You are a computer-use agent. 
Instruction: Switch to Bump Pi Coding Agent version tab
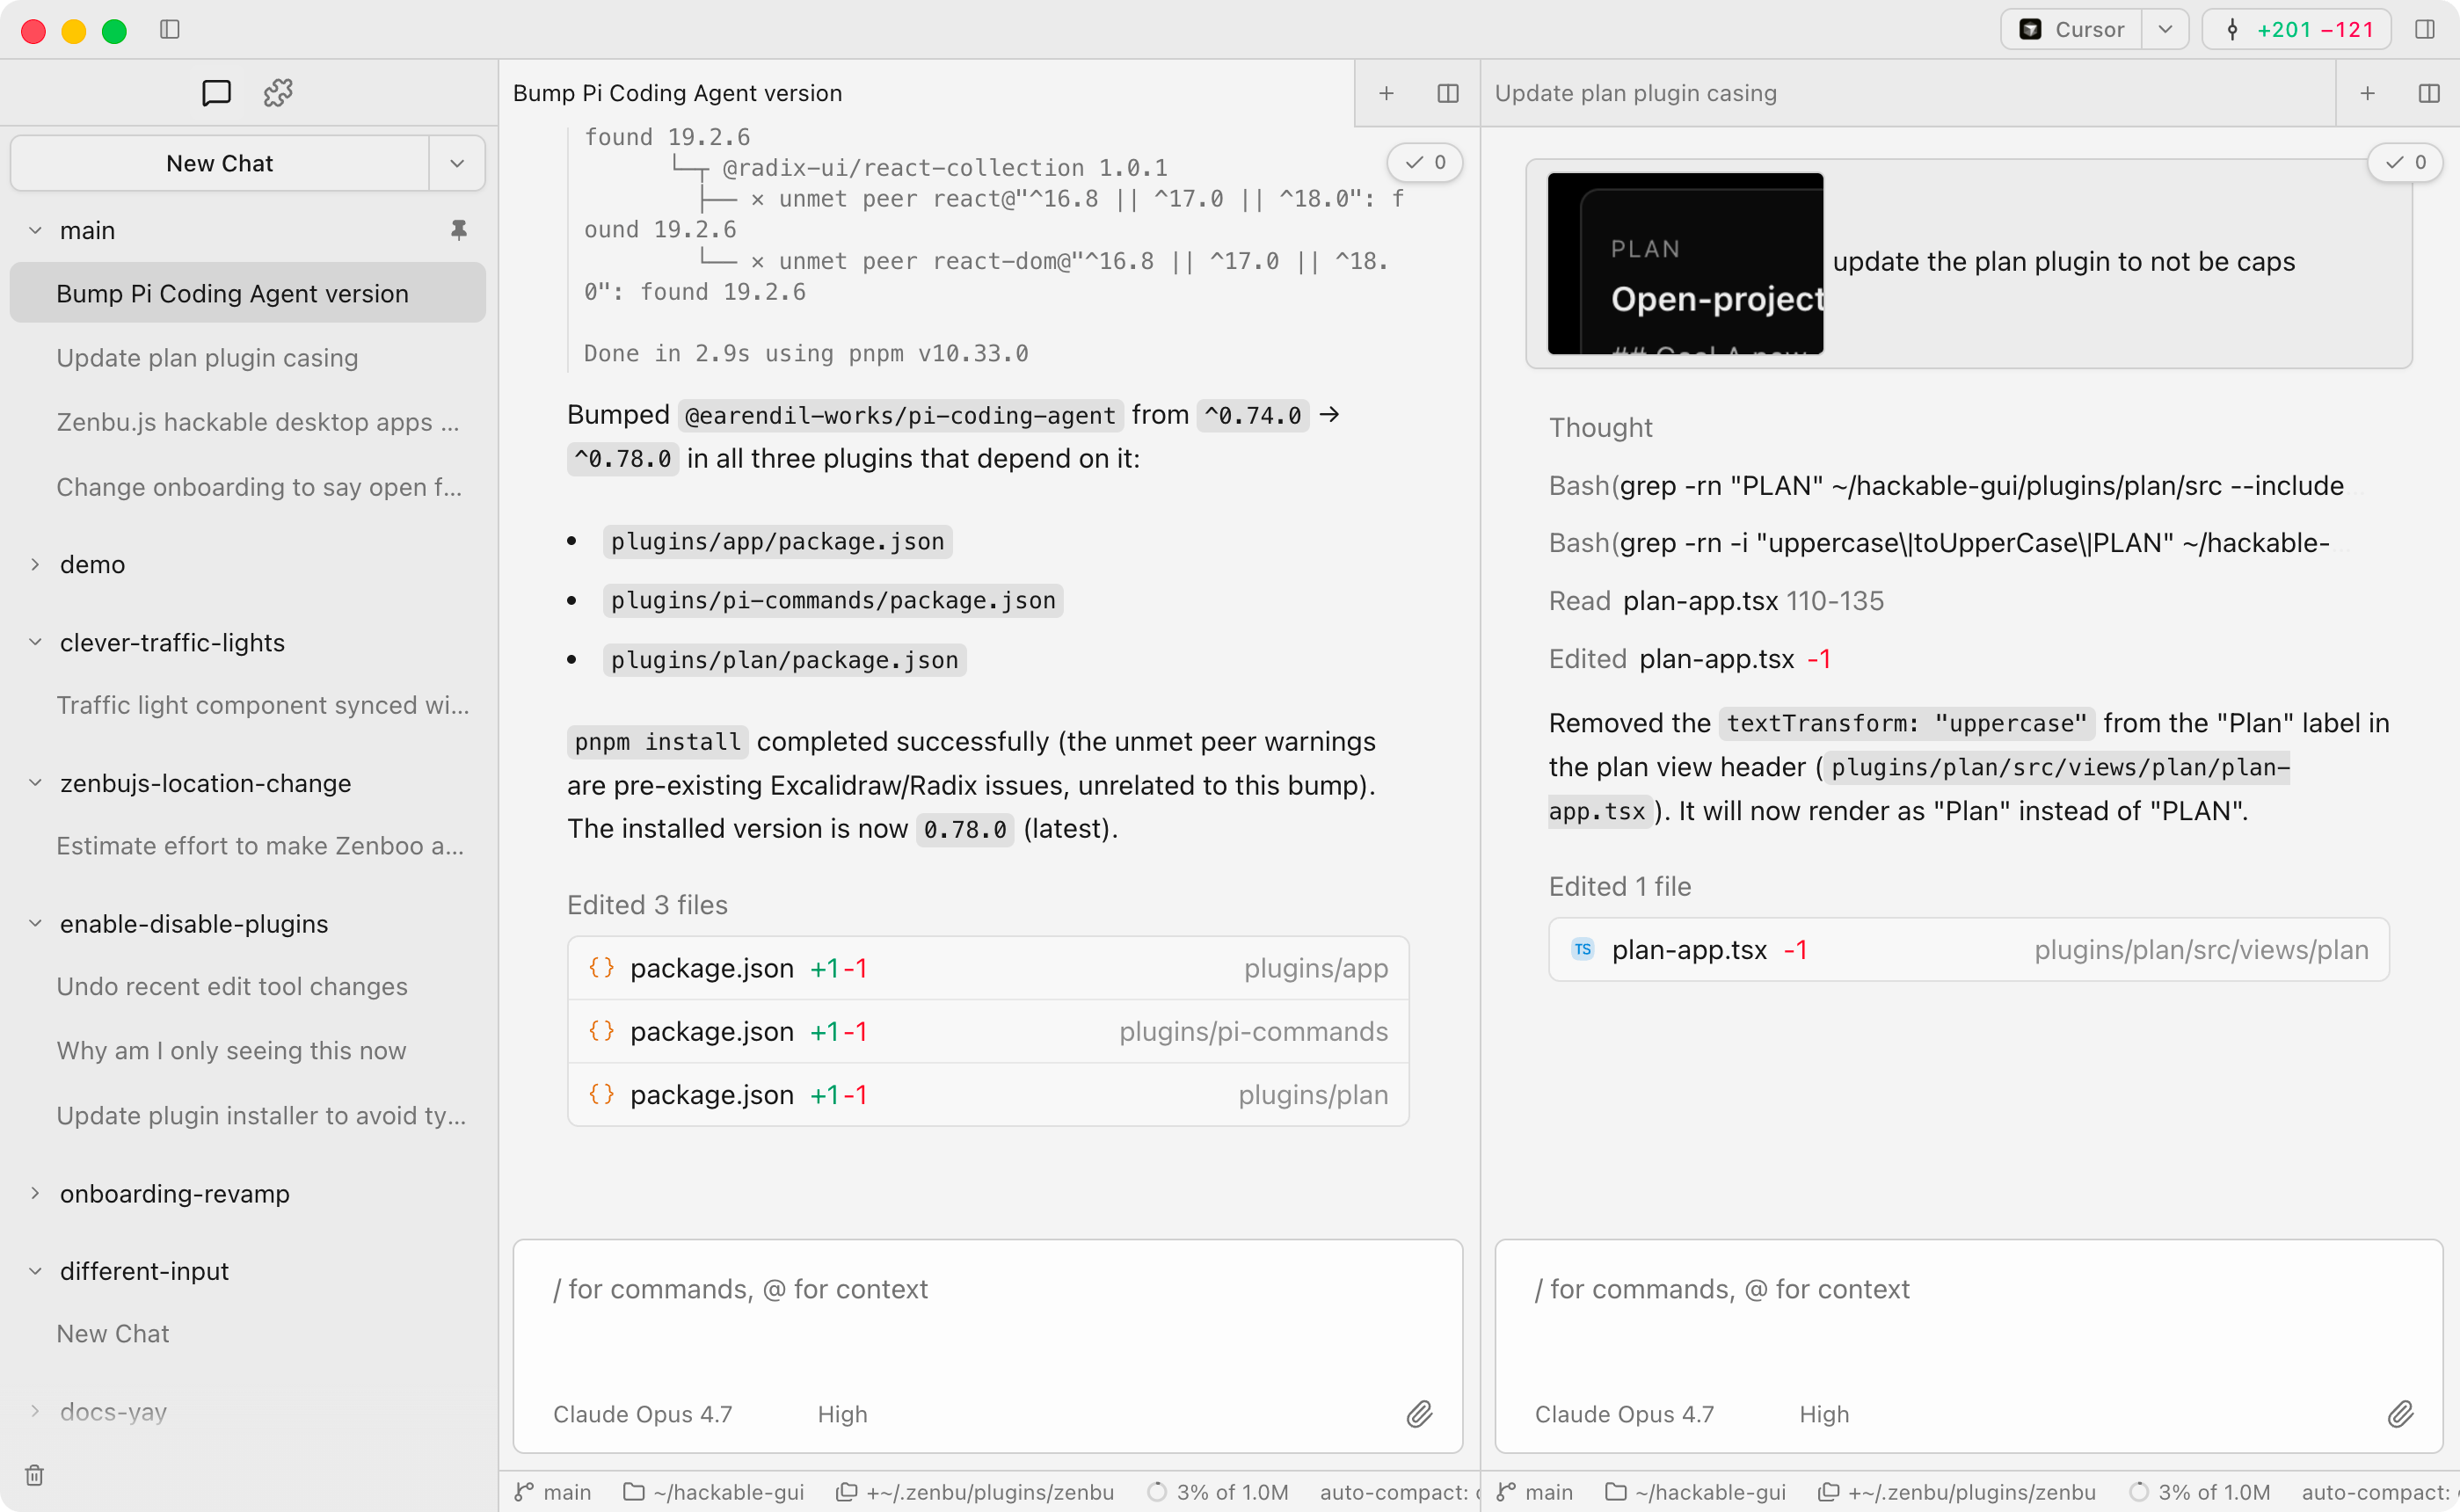(927, 93)
